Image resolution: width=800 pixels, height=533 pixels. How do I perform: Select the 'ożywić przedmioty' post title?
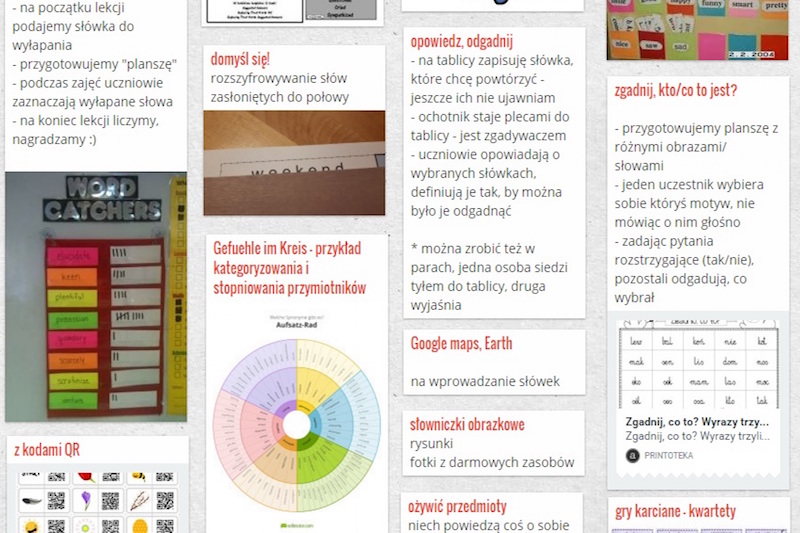(457, 506)
